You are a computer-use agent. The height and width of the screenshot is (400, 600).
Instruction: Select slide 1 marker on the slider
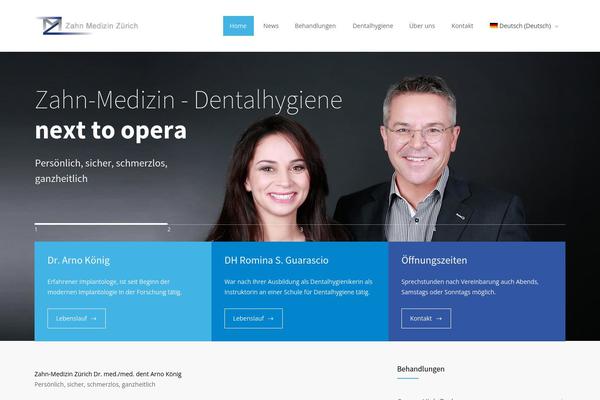point(36,229)
